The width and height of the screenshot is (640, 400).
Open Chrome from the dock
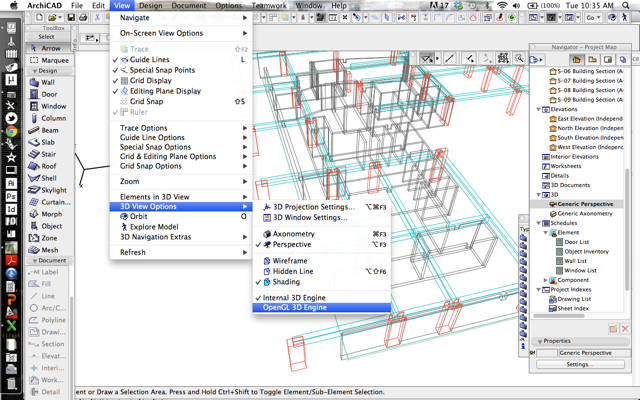11,131
